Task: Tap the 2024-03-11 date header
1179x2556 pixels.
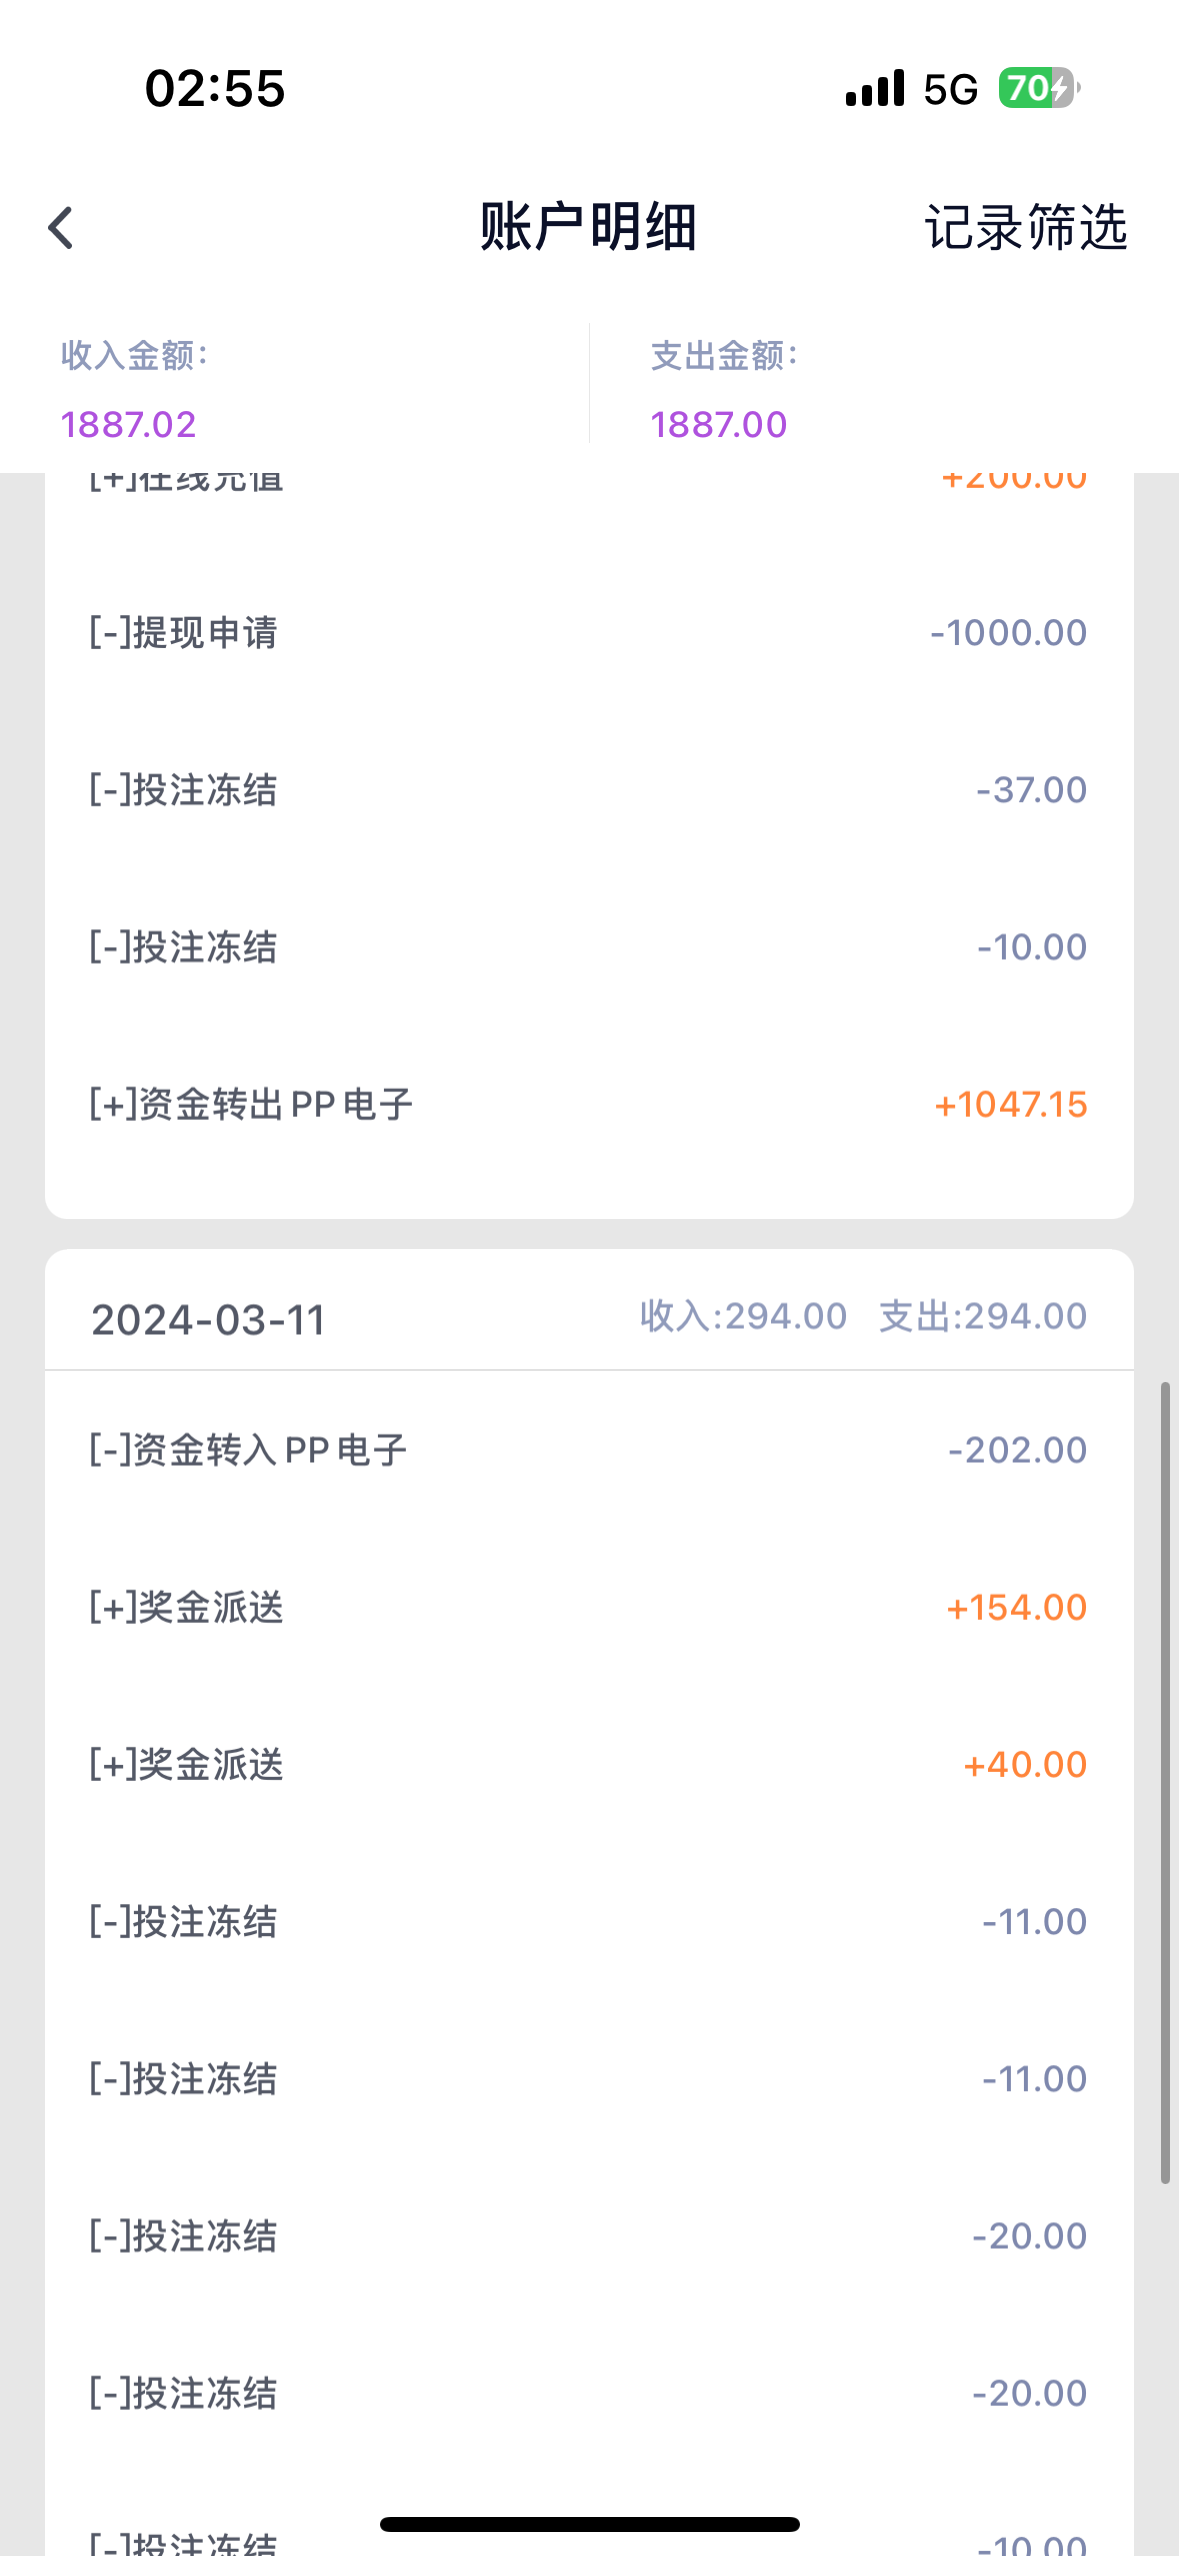Action: pyautogui.click(x=209, y=1320)
